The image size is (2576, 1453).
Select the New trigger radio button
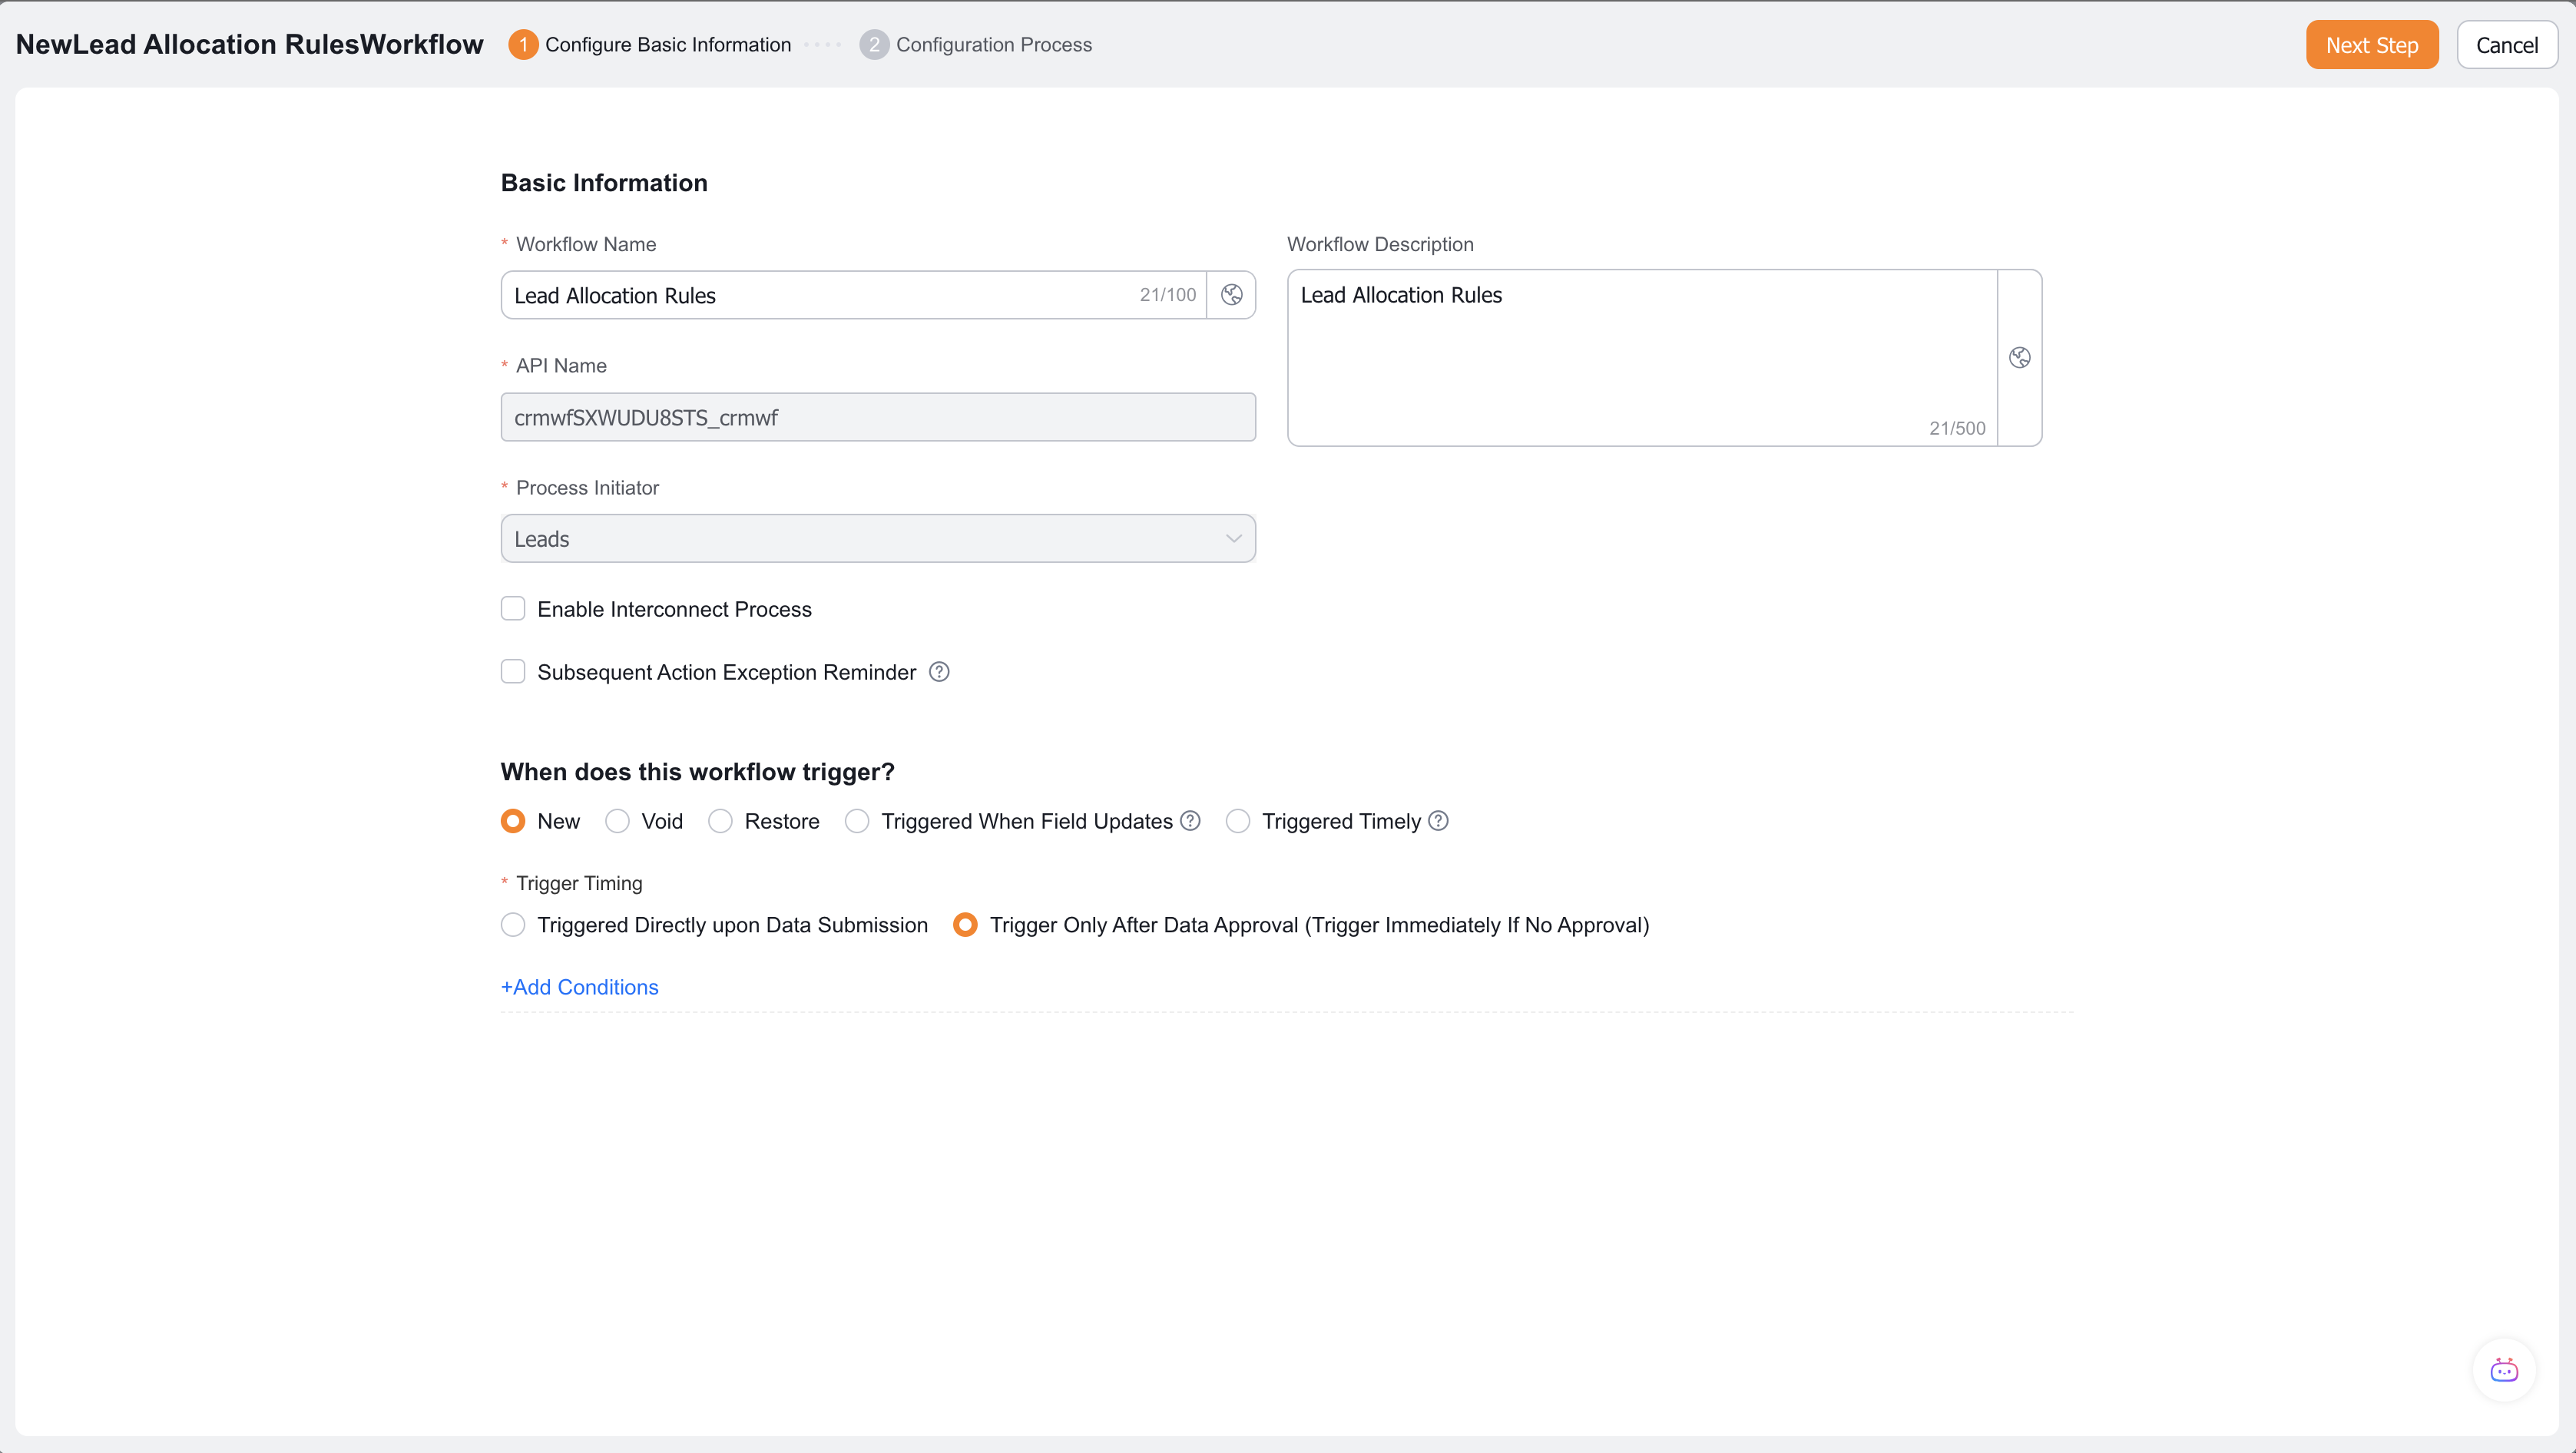tap(513, 821)
